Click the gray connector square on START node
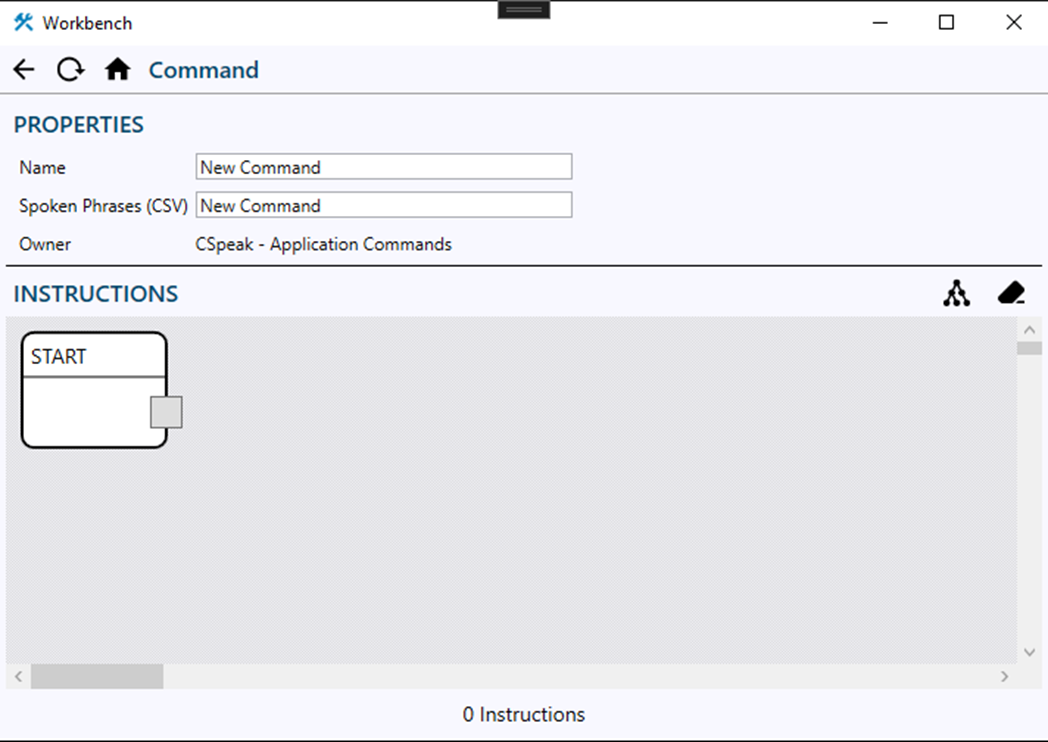 [166, 412]
